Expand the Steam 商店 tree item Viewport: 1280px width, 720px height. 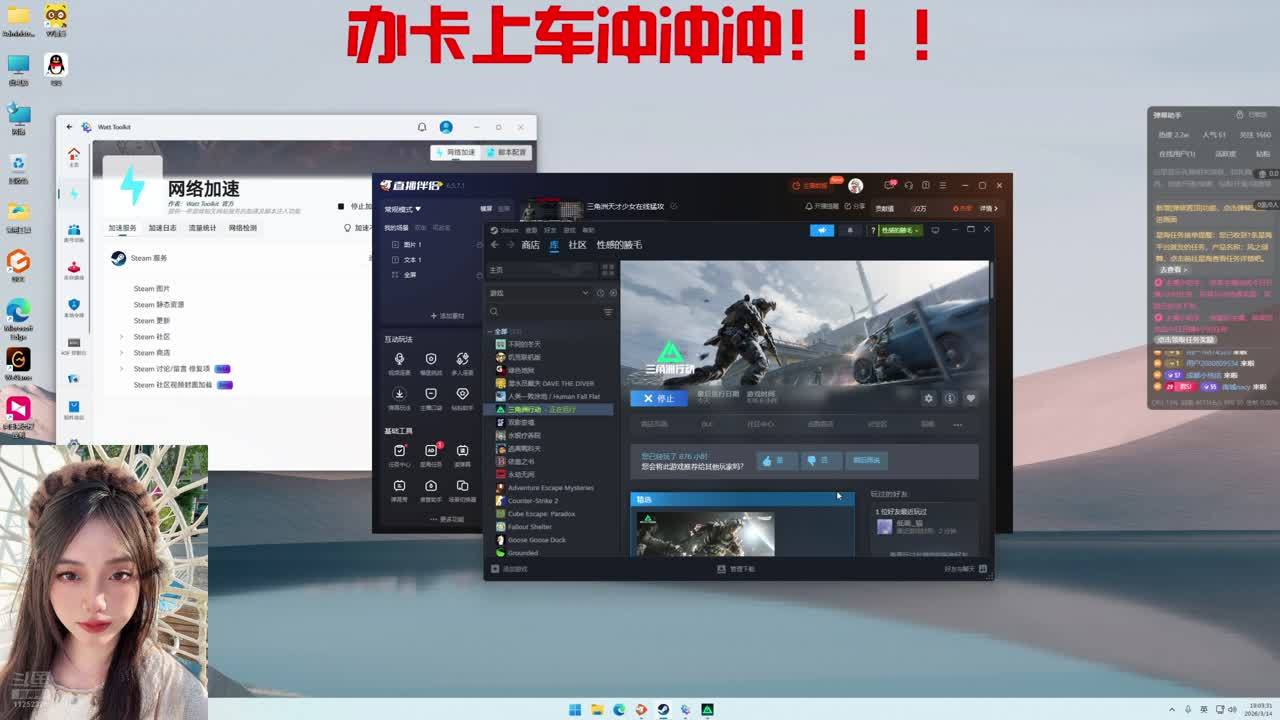pyautogui.click(x=121, y=353)
